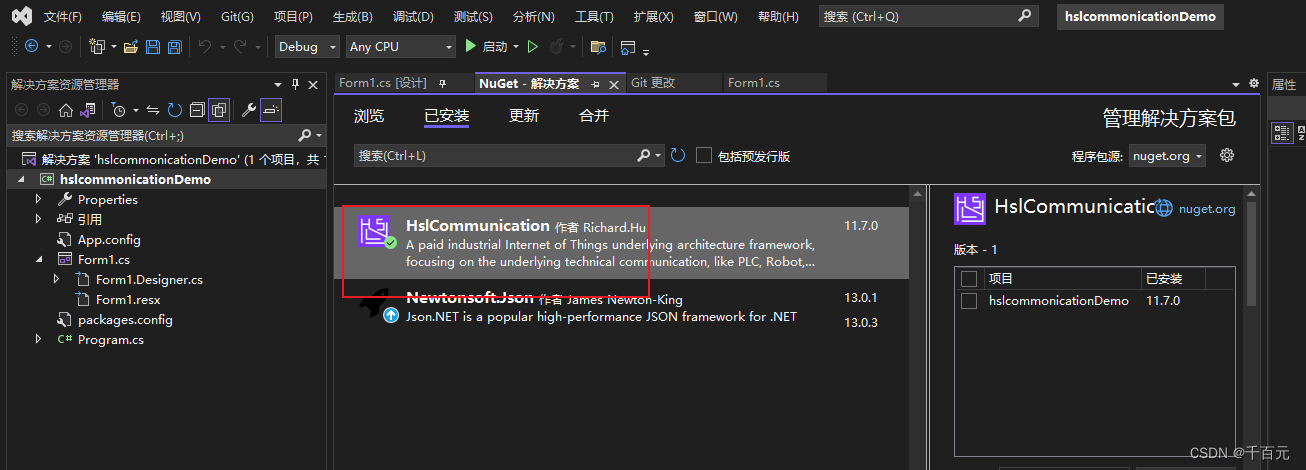Open the 生成(B) menu
Screen dimensions: 1306x470
pos(352,17)
